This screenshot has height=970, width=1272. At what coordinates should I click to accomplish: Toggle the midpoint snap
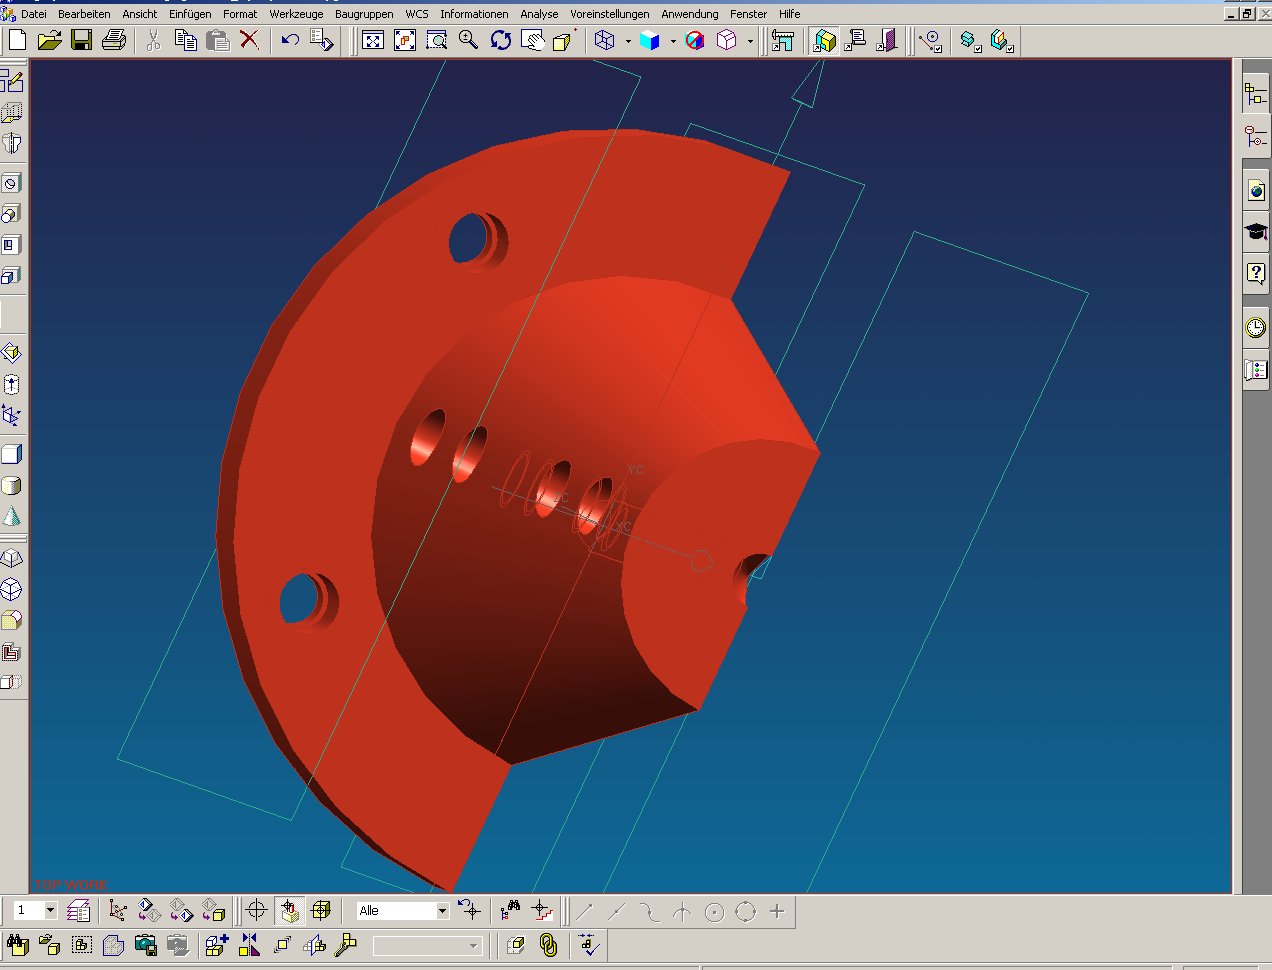coord(617,911)
